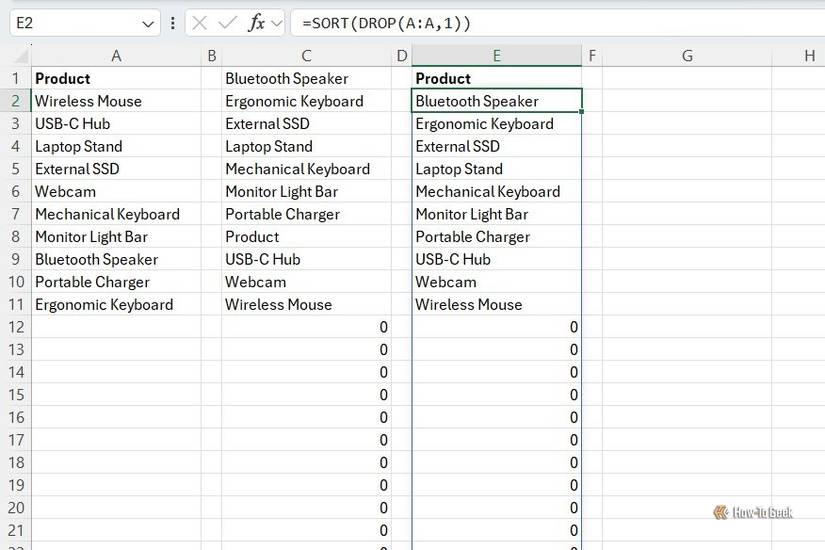Click the Select All corner triangle
825x550 pixels.
[20, 56]
